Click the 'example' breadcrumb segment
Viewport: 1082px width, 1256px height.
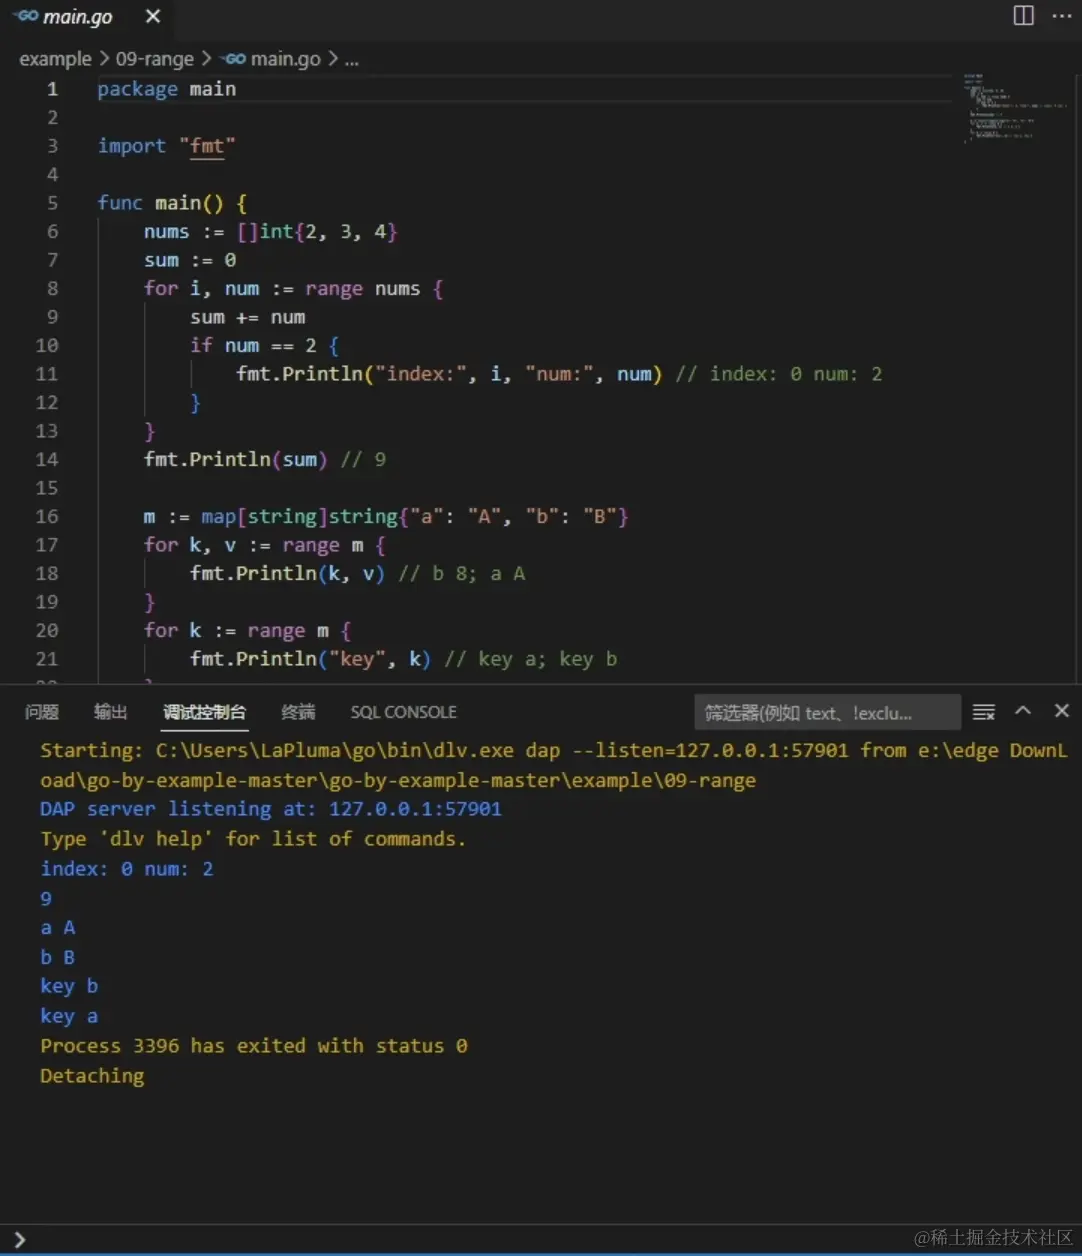click(x=55, y=59)
